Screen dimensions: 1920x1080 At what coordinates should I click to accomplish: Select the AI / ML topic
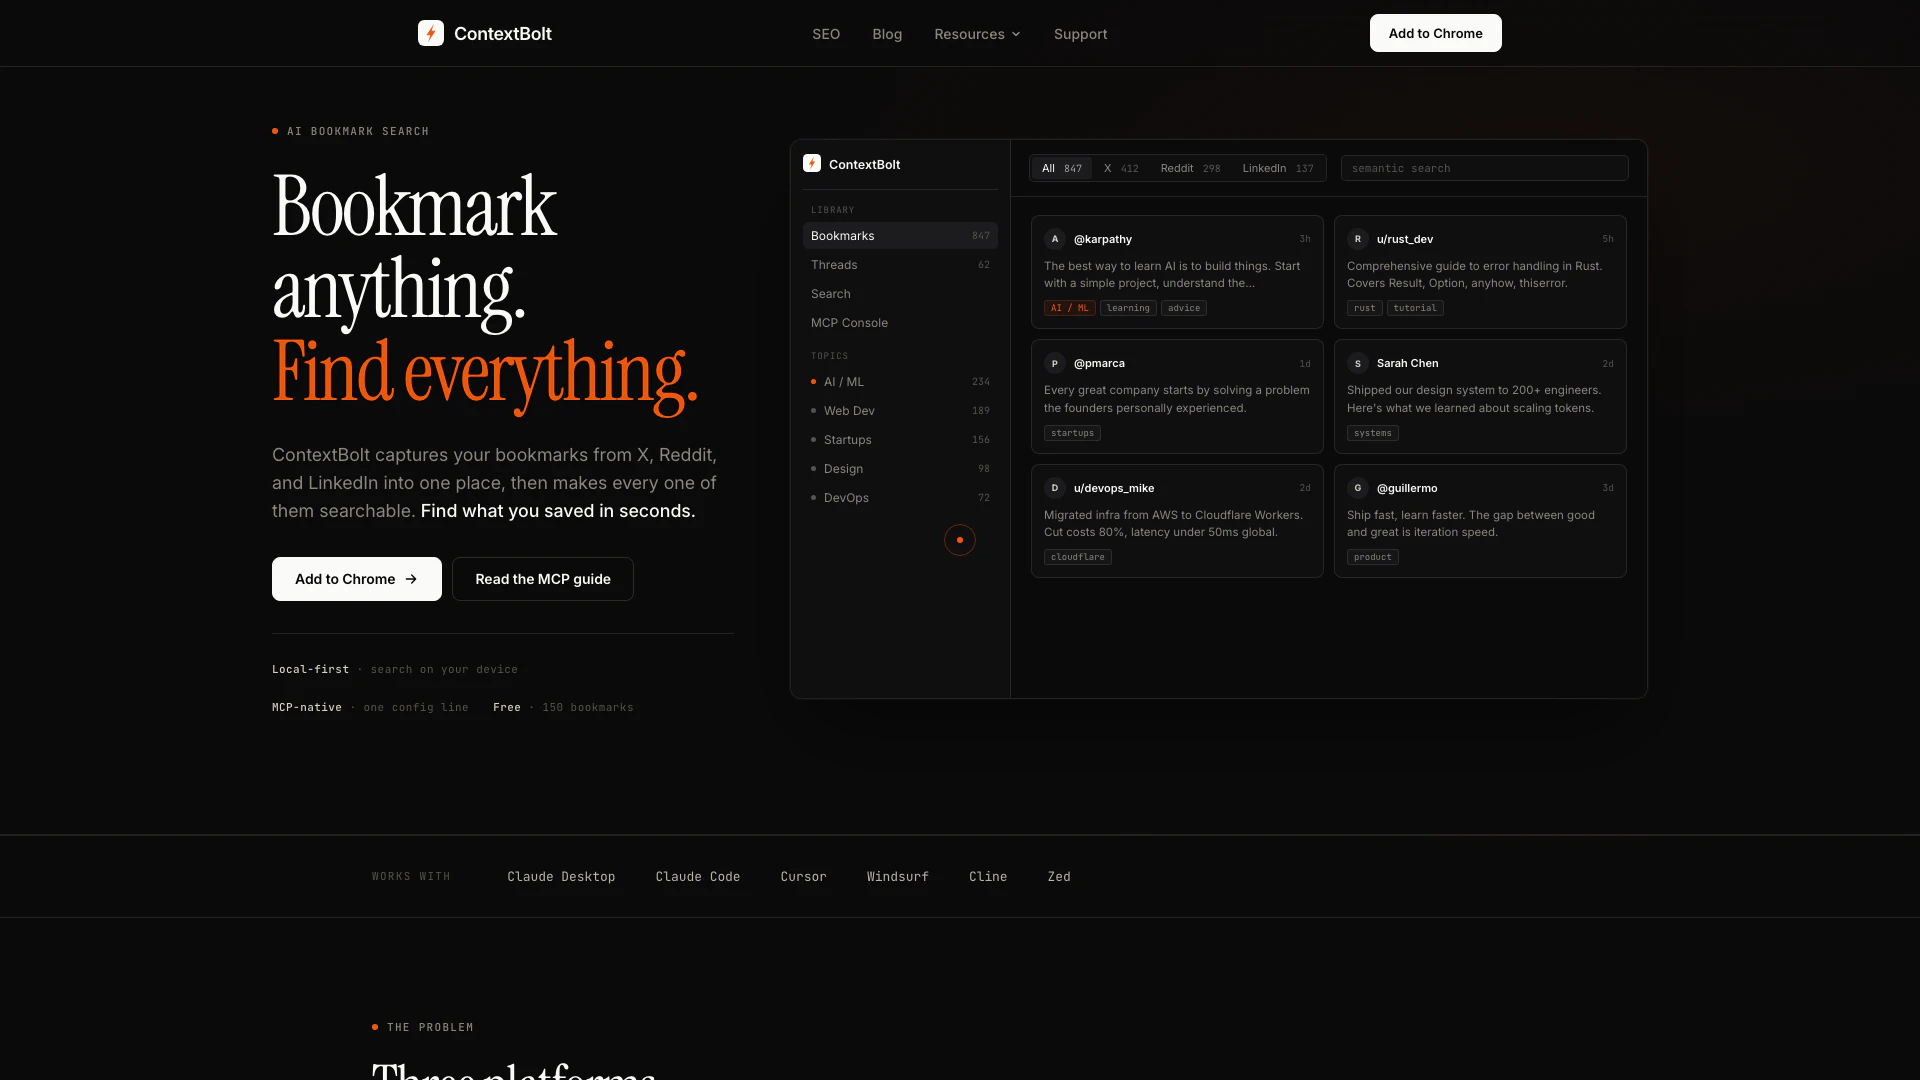[x=900, y=382]
